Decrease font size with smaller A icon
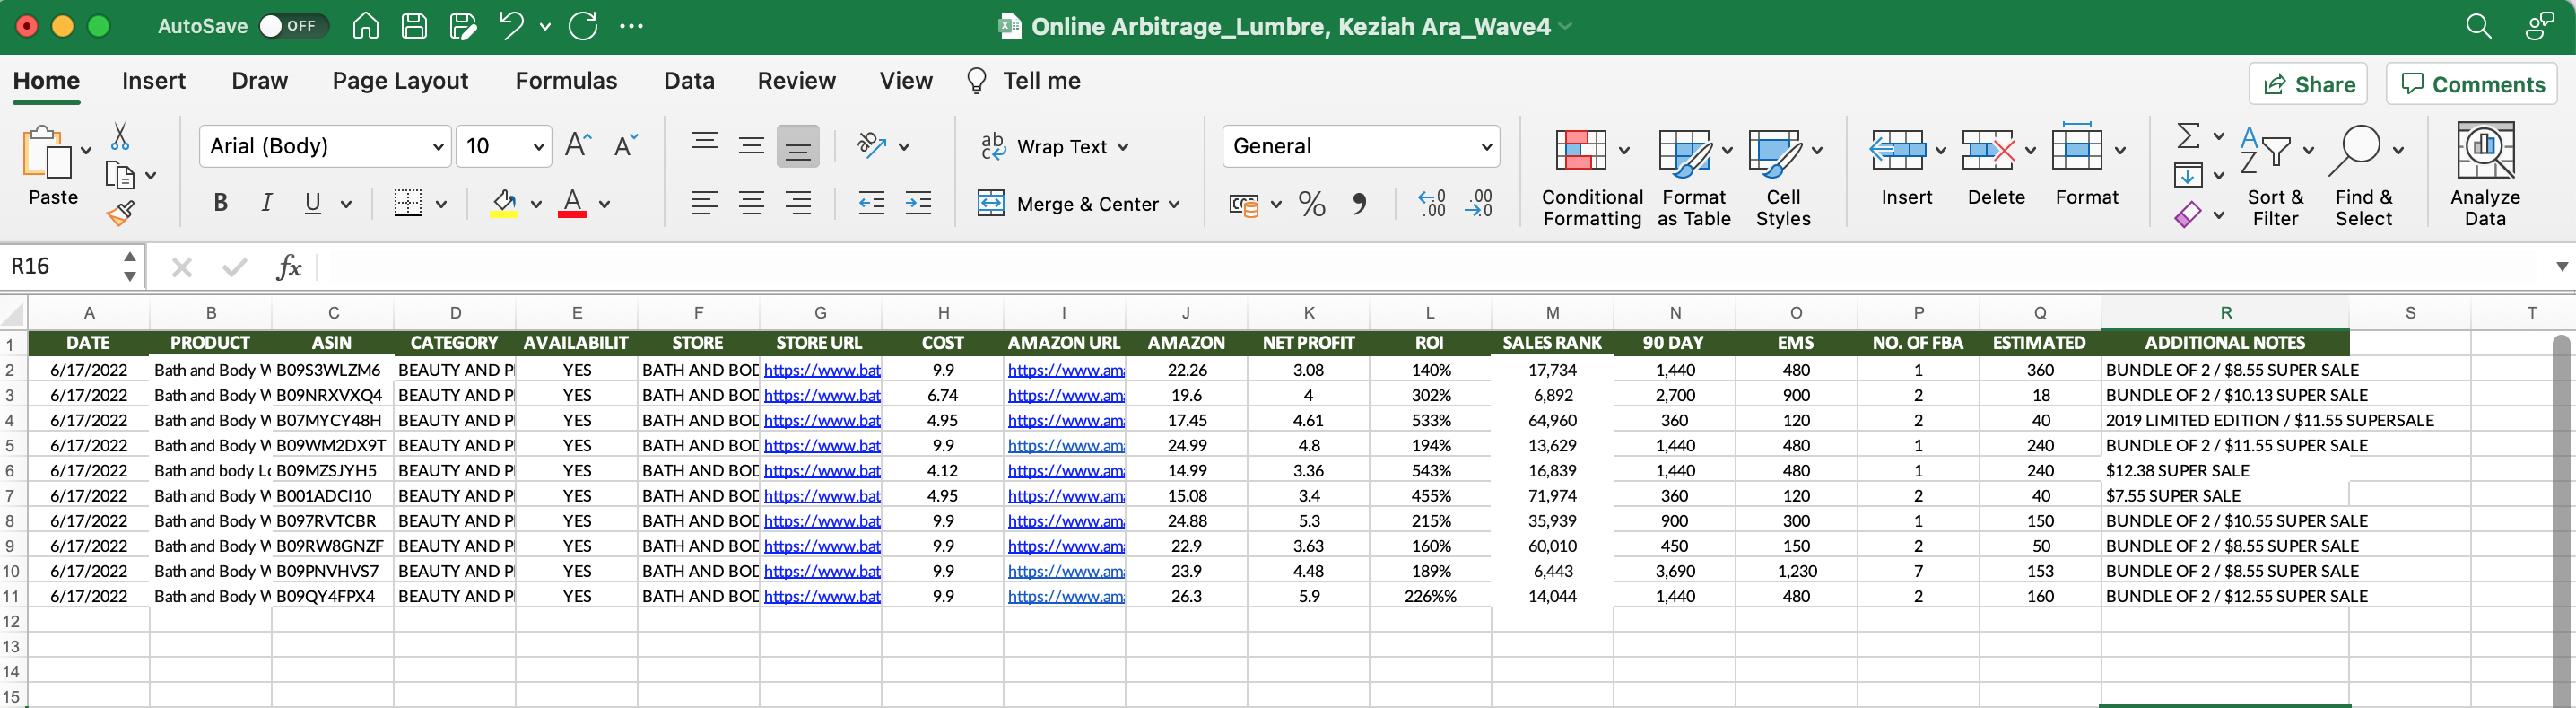Screen dimensions: 2576x708 point(626,146)
